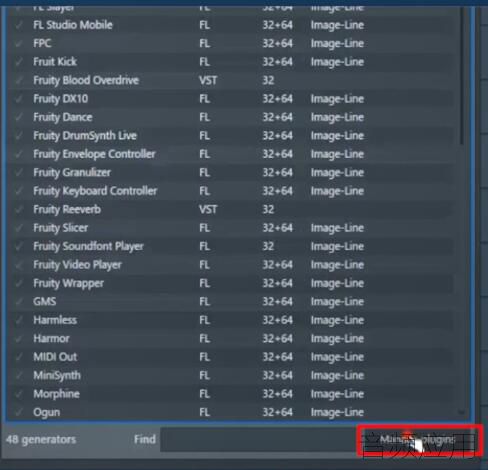The width and height of the screenshot is (488, 470).
Task: Toggle the Morphine plugin checkmark
Action: coord(19,394)
